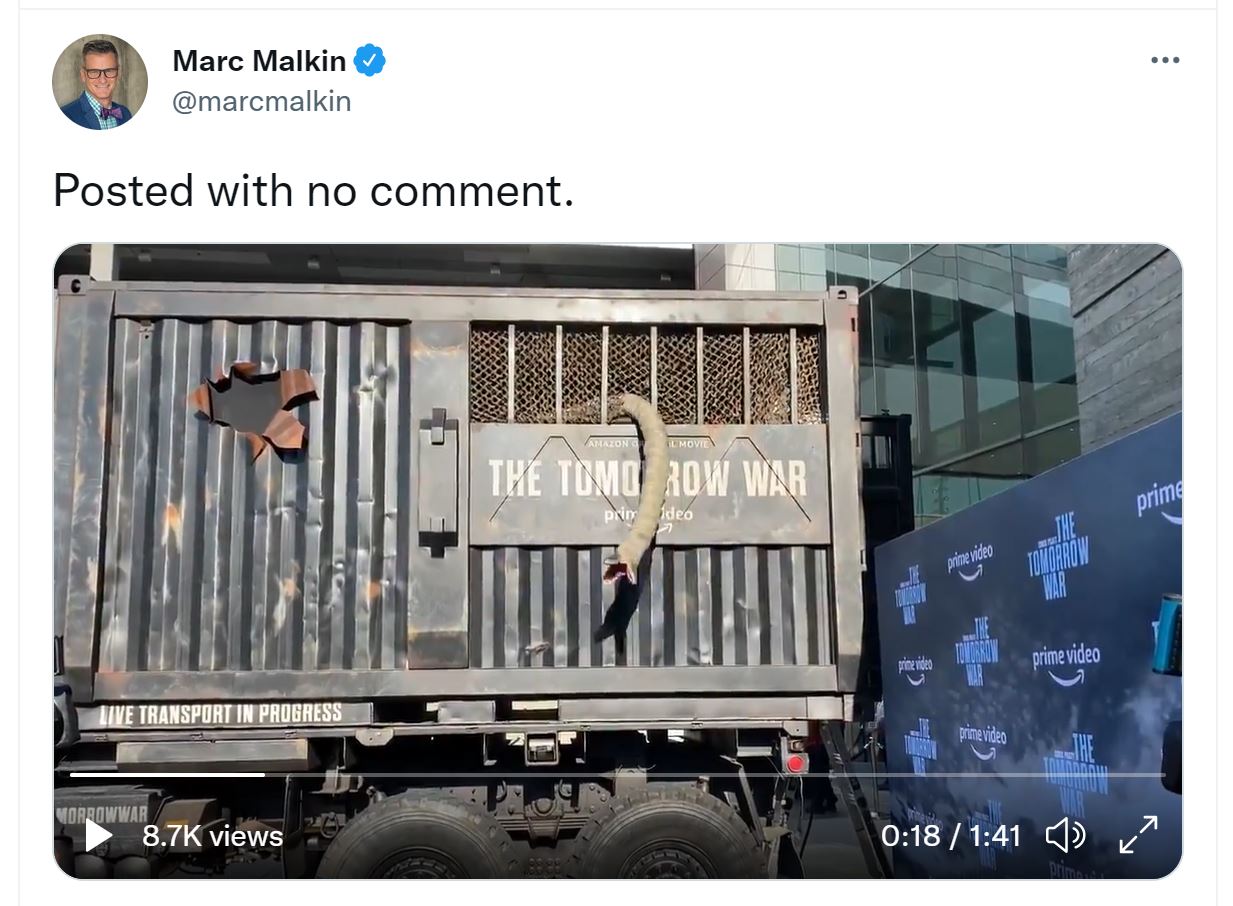Open the @marcmalkin handle link

262,102
